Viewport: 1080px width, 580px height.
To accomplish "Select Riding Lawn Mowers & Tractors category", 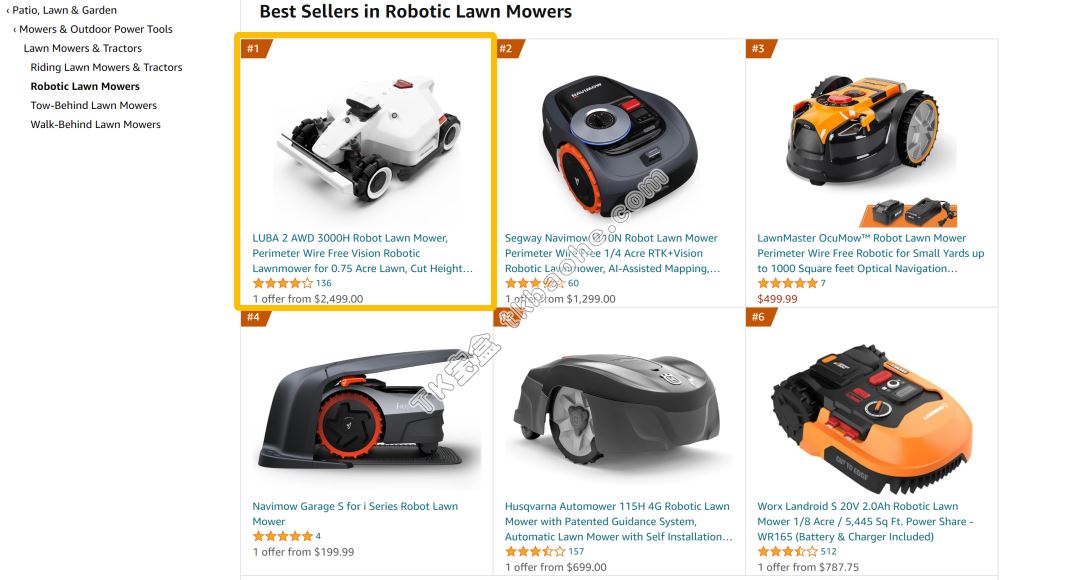I will [106, 68].
